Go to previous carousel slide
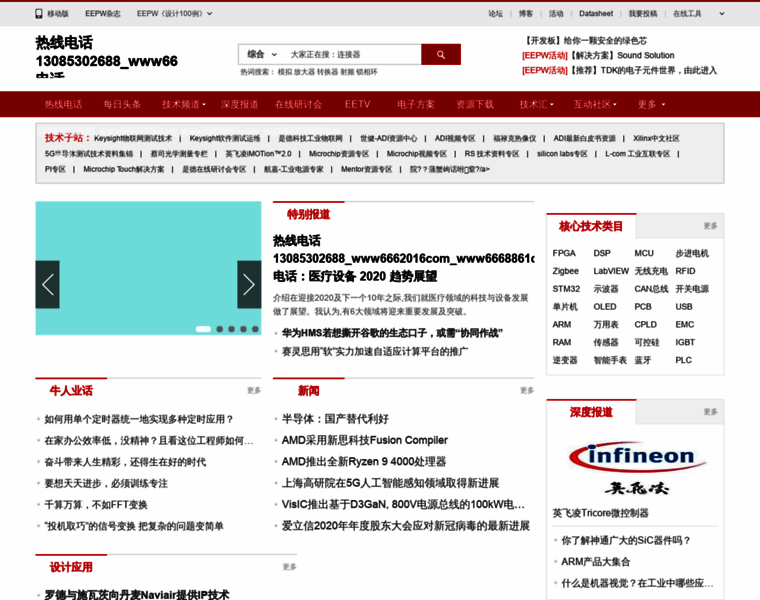Viewport: 760px width, 600px height. point(47,284)
